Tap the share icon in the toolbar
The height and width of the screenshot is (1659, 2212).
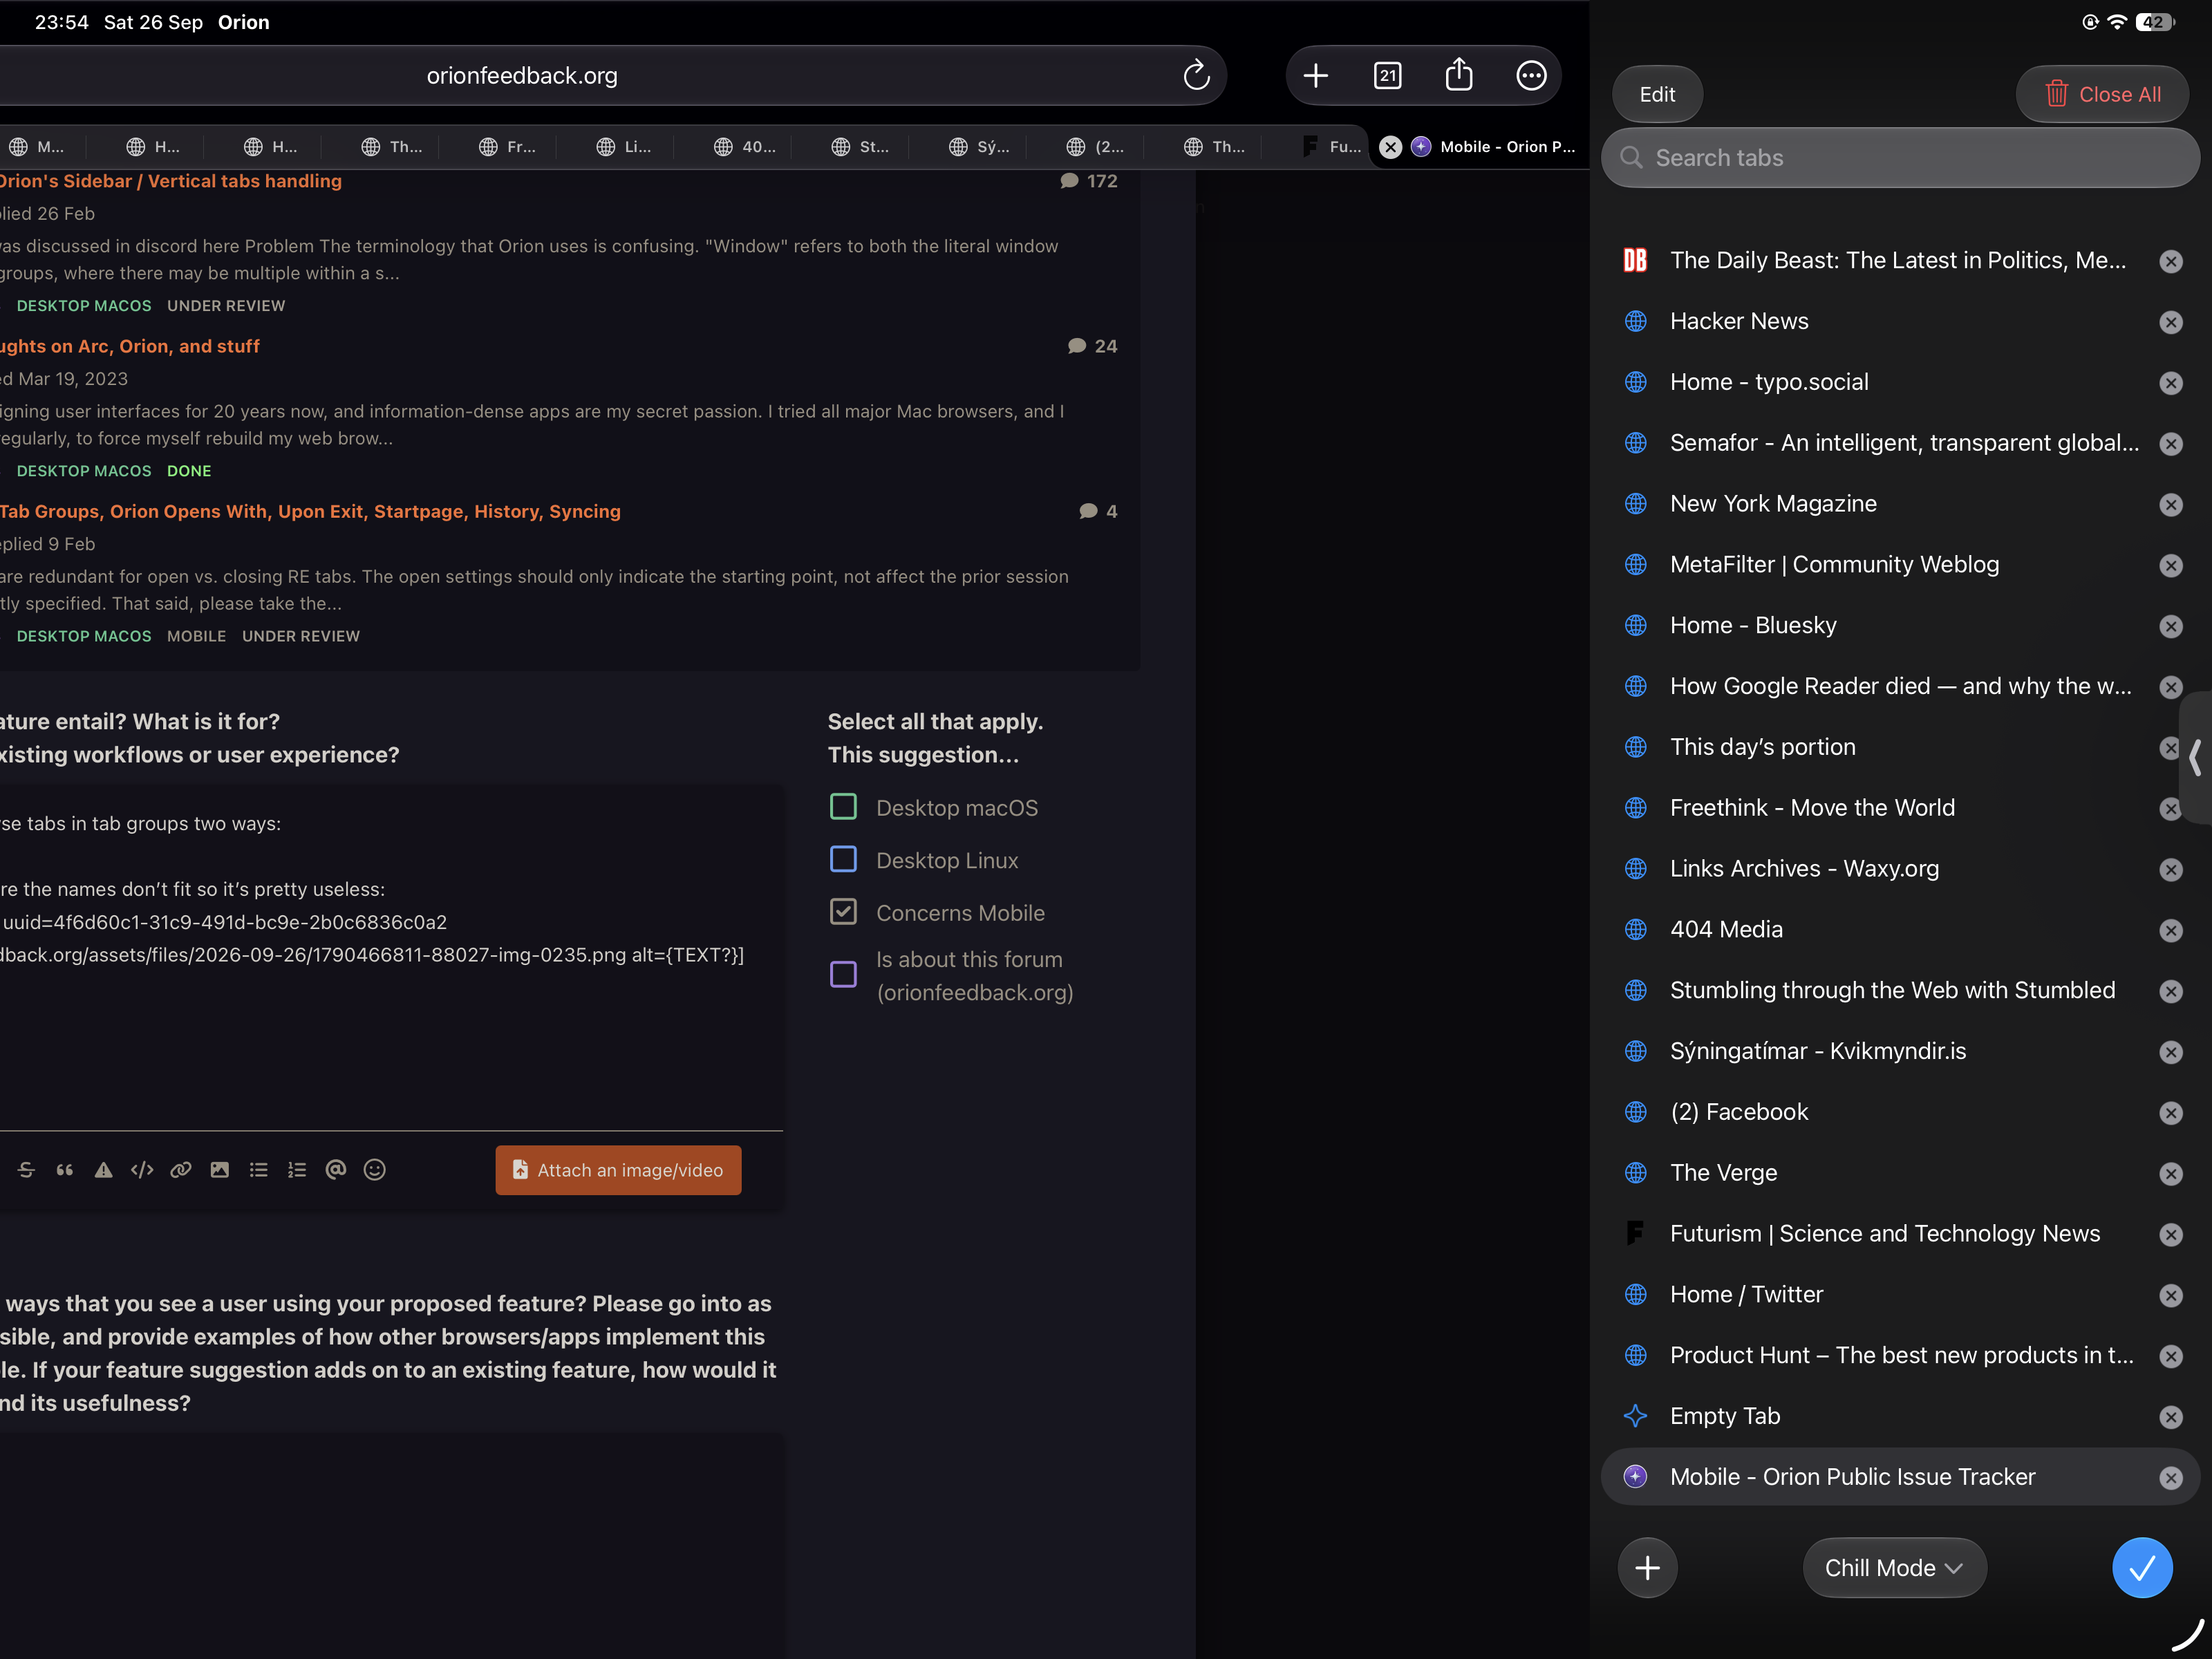(x=1459, y=76)
